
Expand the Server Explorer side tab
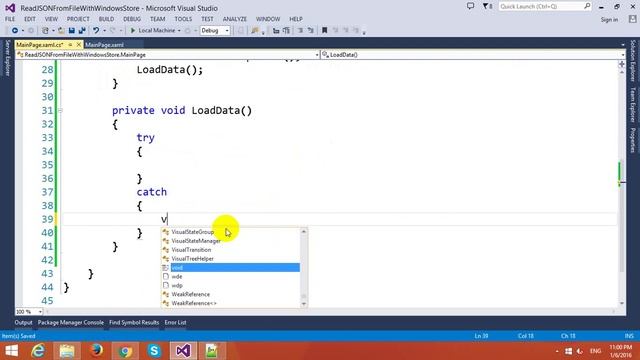(x=7, y=58)
